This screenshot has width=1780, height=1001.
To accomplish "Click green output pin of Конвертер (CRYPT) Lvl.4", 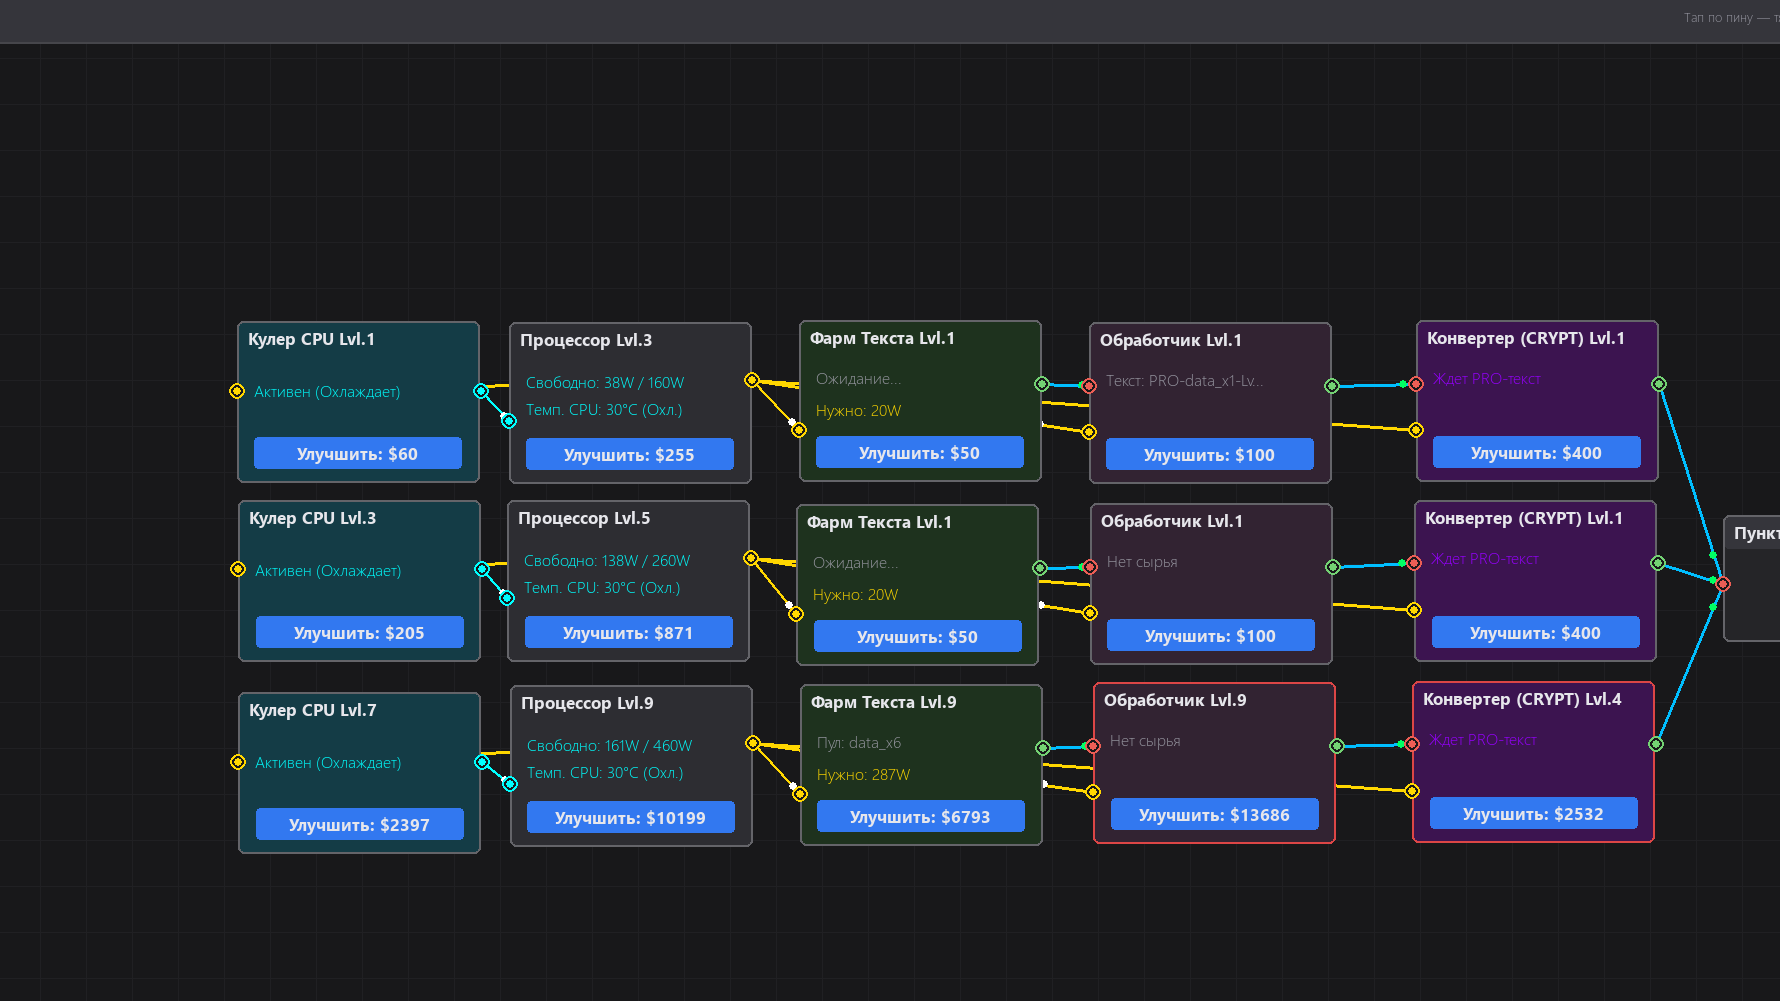I will [1656, 744].
